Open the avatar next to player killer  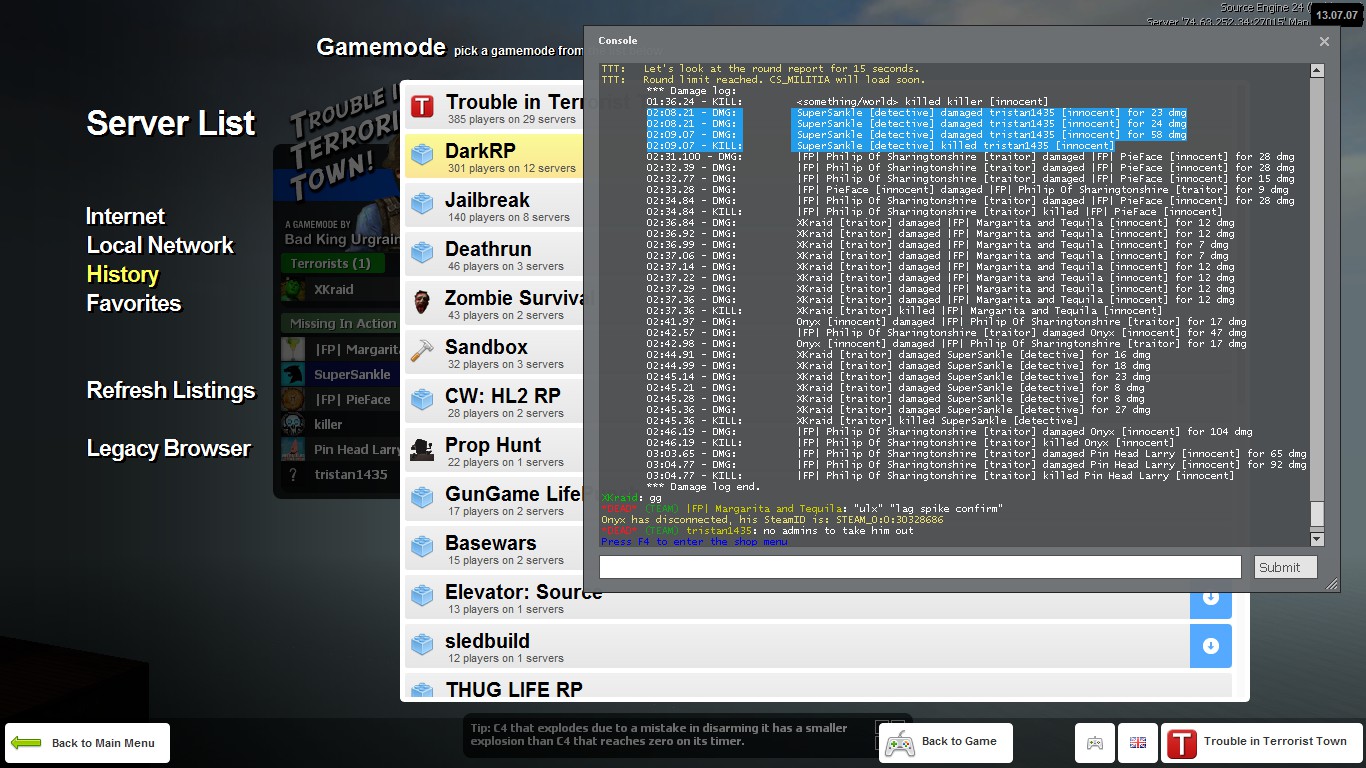click(294, 425)
